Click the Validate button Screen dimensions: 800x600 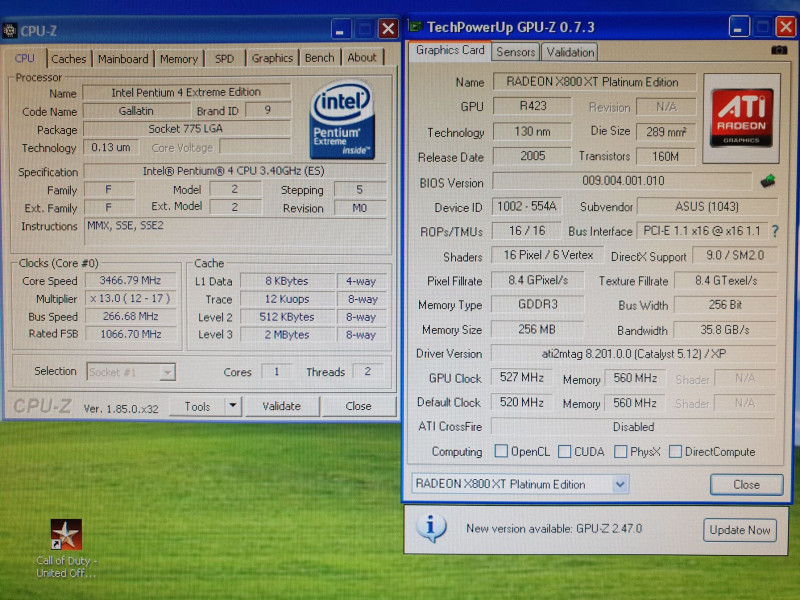pos(282,406)
